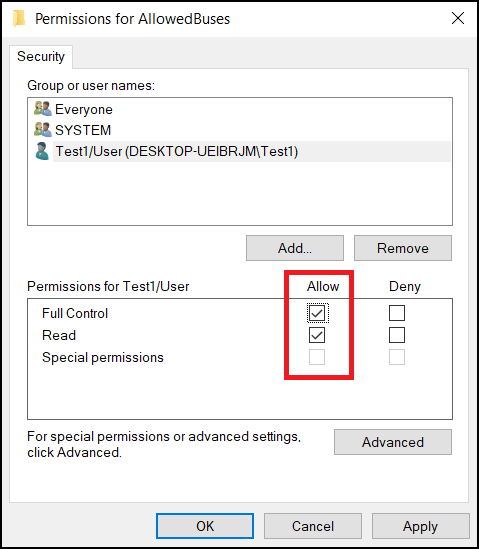Select SYSTEM in the user list

click(83, 130)
